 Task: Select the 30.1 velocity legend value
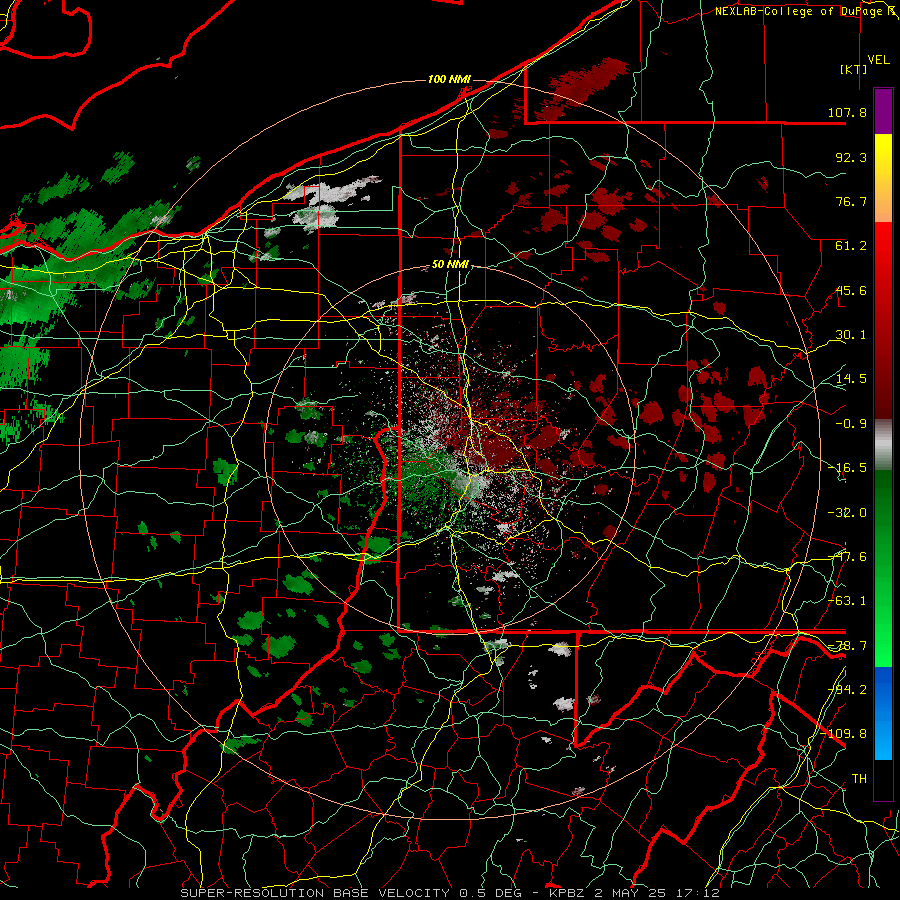click(851, 335)
